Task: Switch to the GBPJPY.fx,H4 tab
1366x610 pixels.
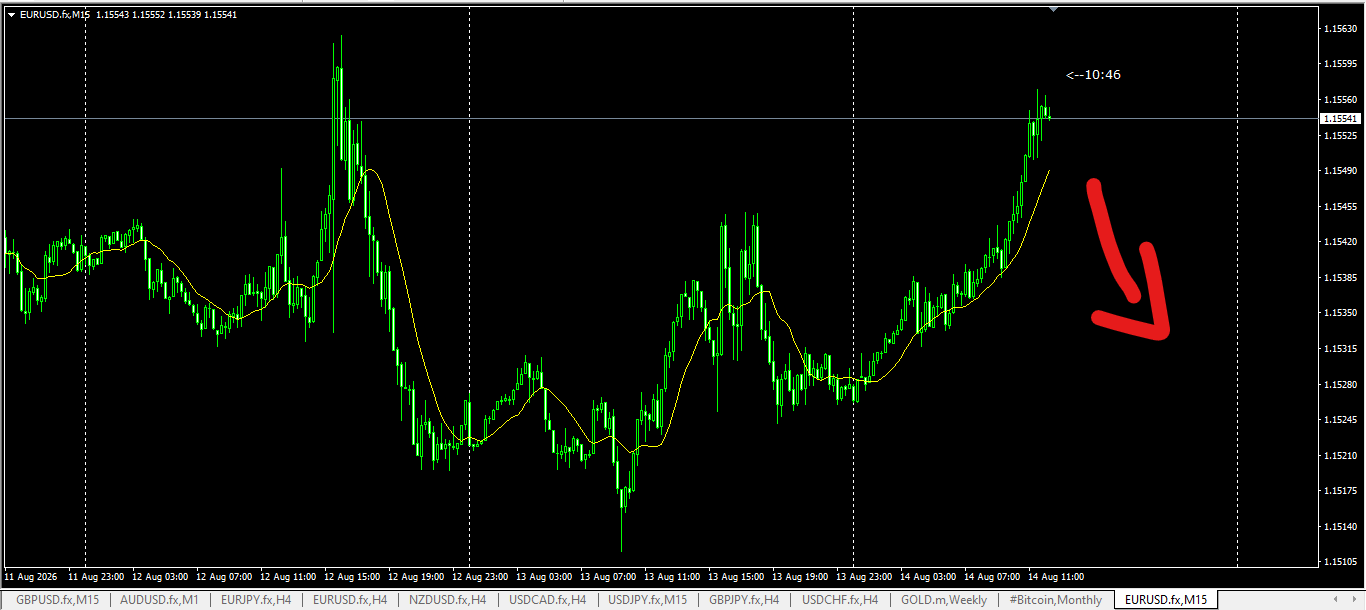Action: tap(744, 600)
